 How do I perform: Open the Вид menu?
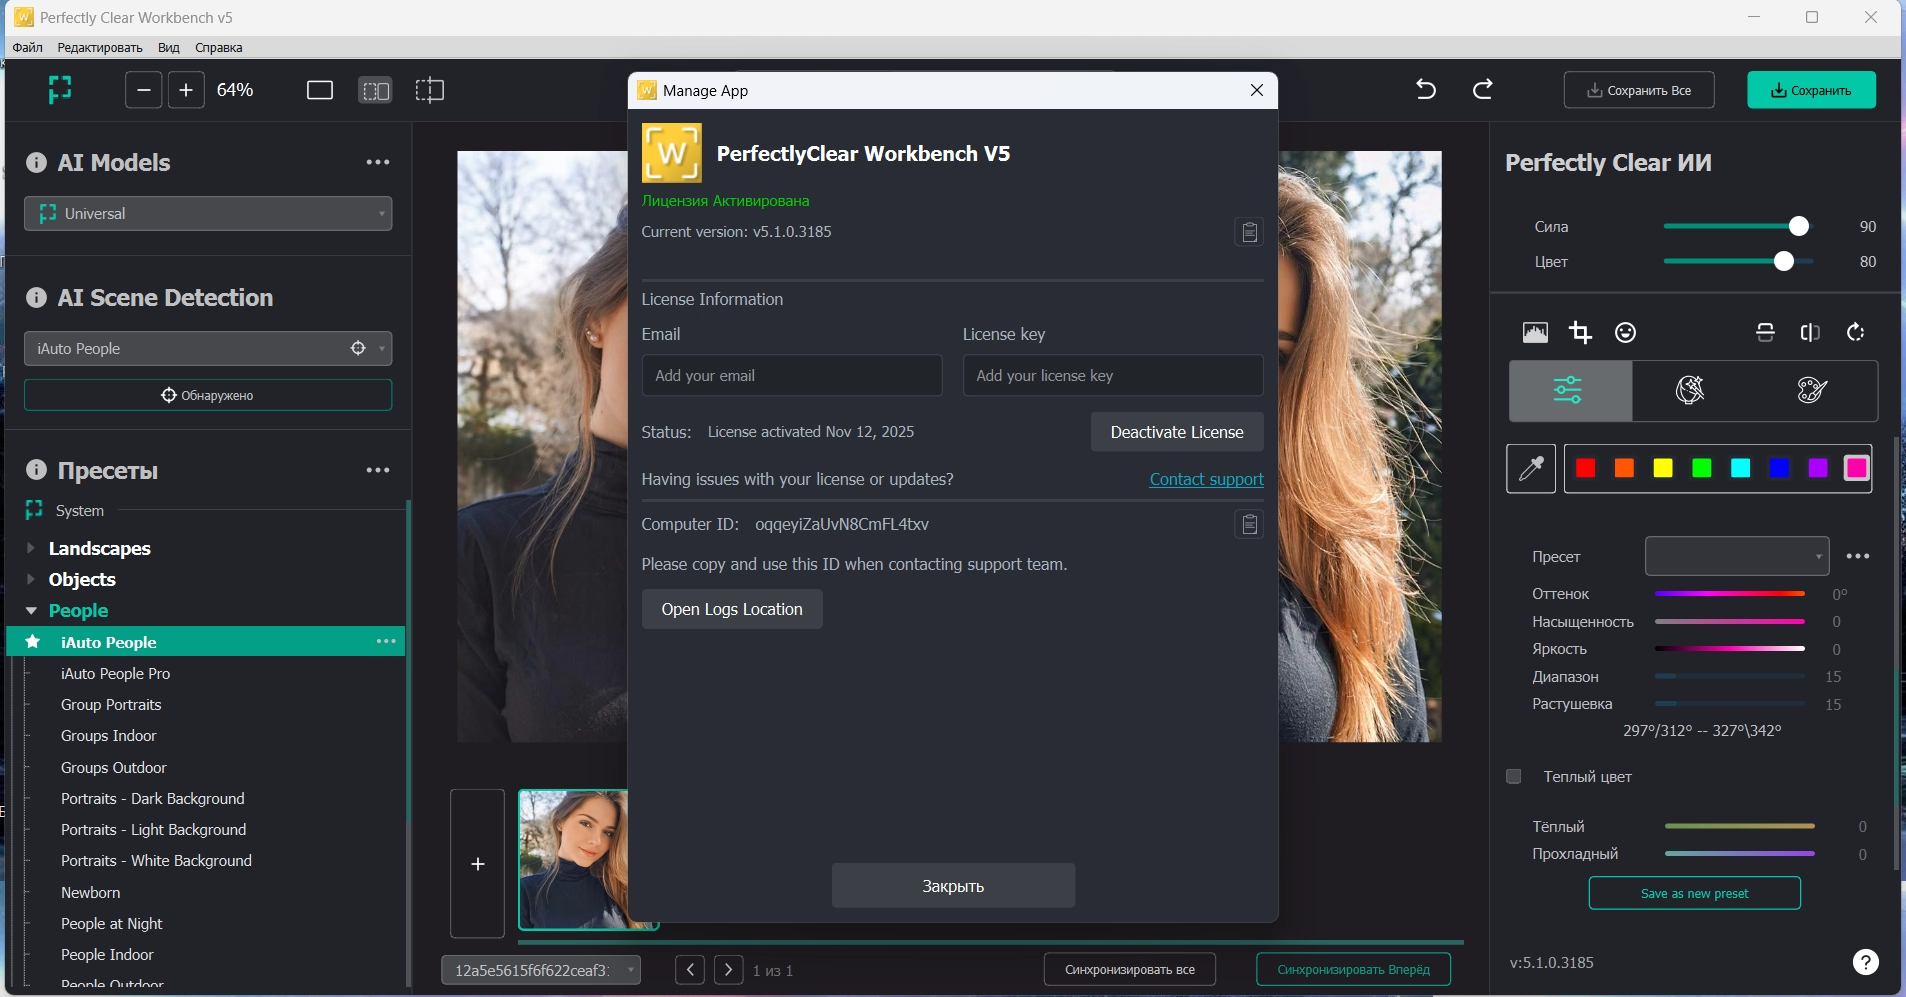click(x=169, y=47)
